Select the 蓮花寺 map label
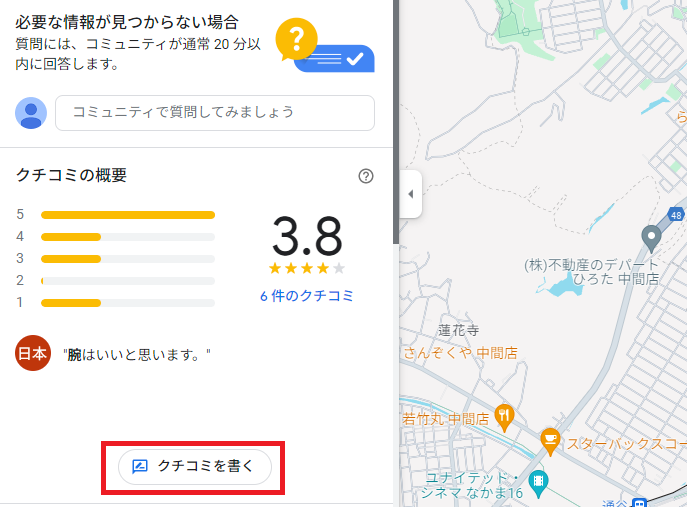Viewport: 687px width, 507px height. (x=459, y=330)
